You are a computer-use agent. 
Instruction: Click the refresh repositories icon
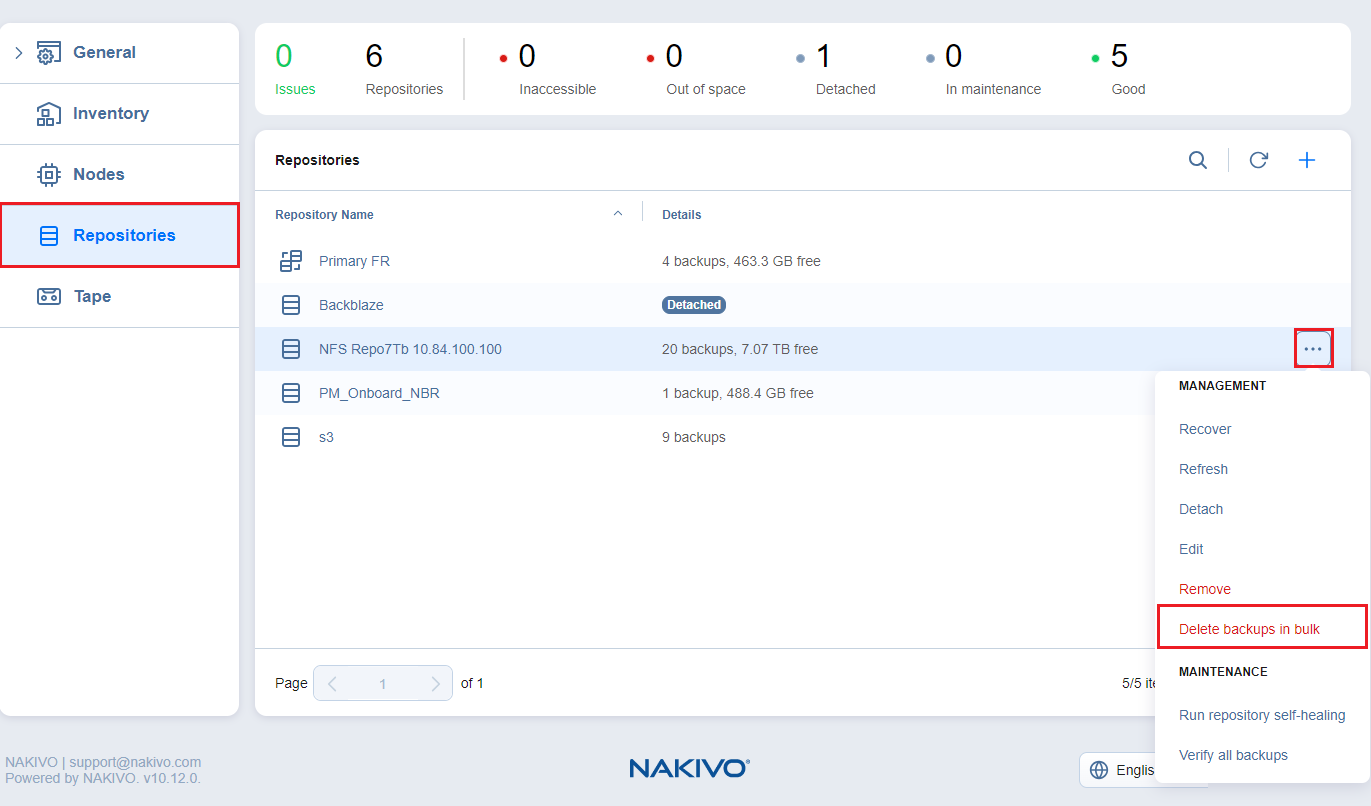(x=1258, y=160)
